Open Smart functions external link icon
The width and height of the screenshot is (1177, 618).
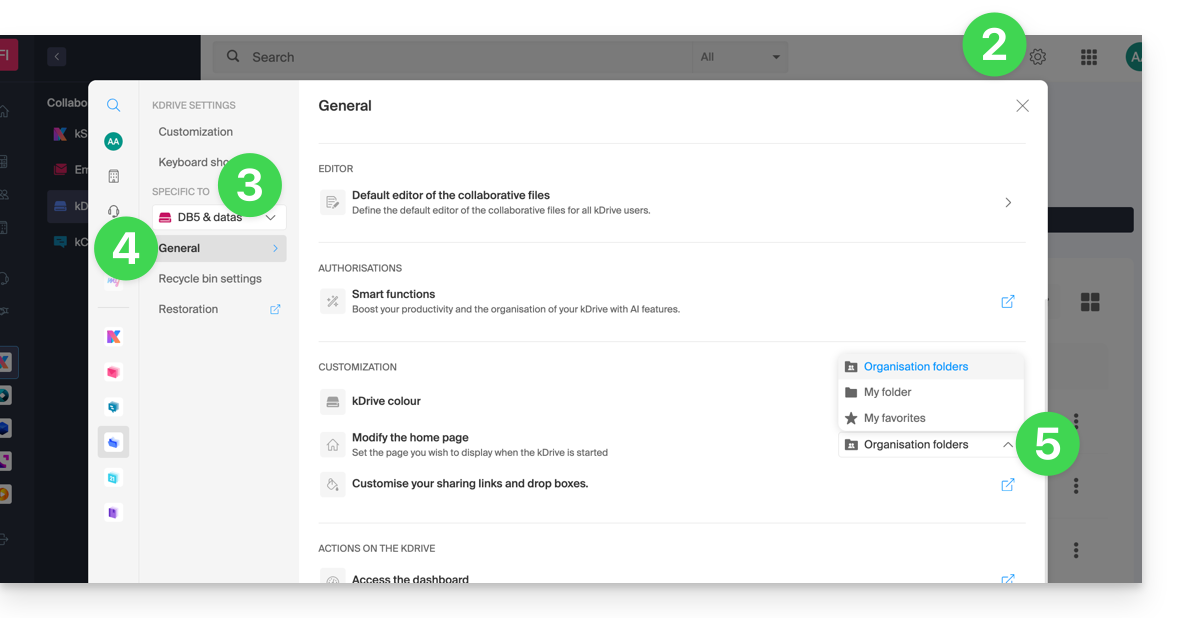click(x=1007, y=301)
